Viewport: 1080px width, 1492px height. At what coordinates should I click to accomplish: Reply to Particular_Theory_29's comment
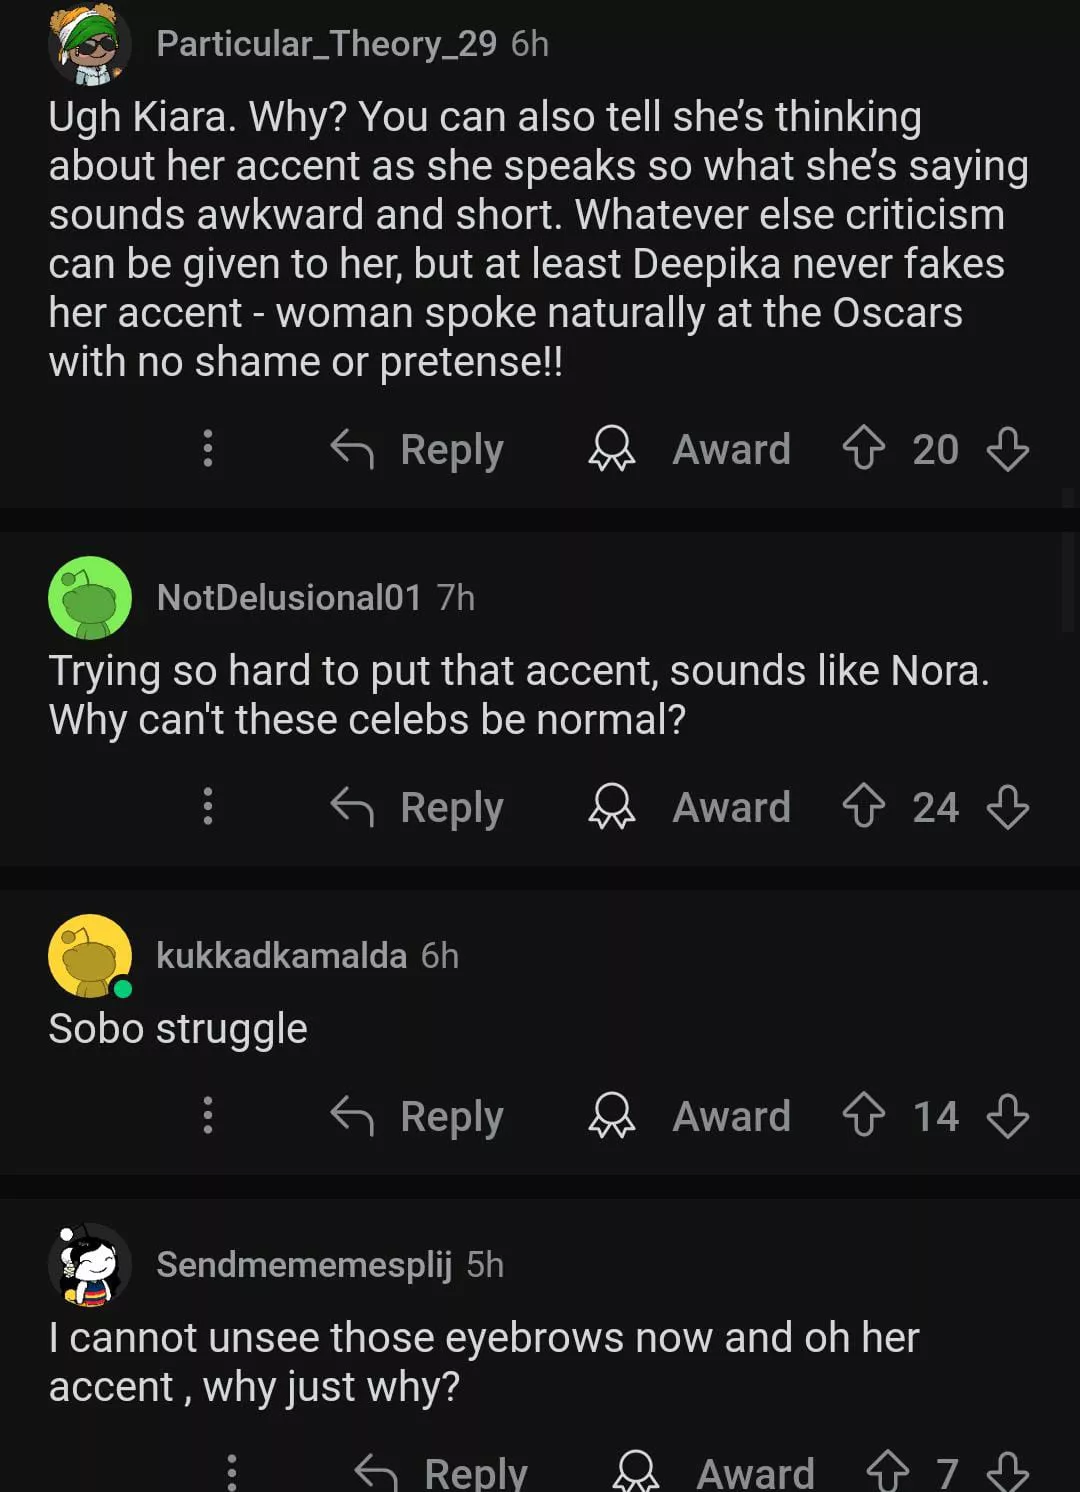(x=417, y=449)
